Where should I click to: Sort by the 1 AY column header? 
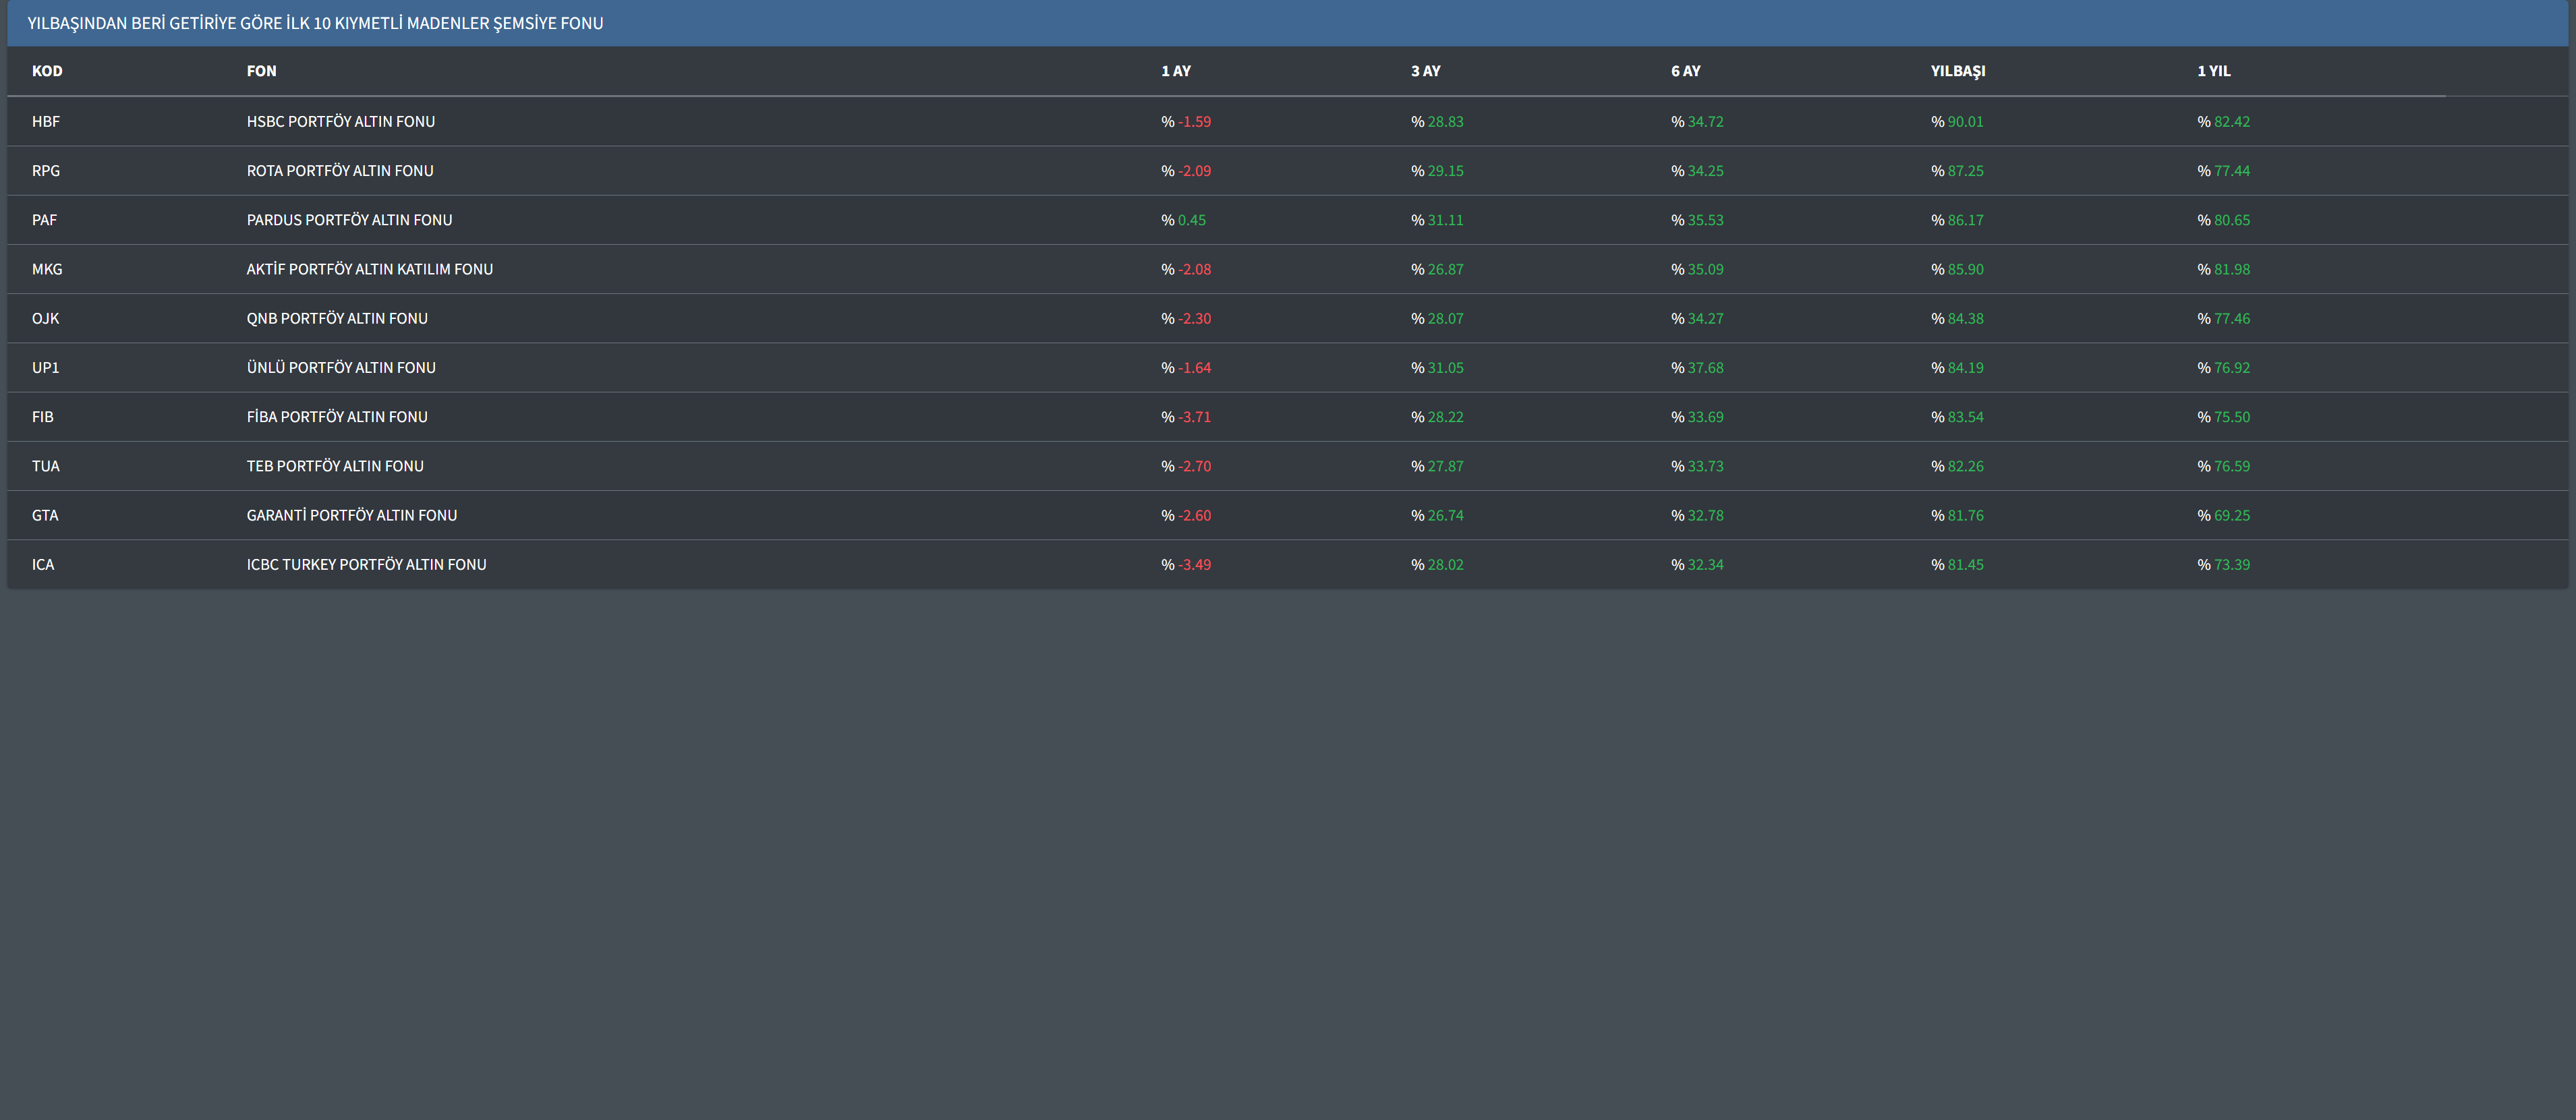click(1176, 71)
